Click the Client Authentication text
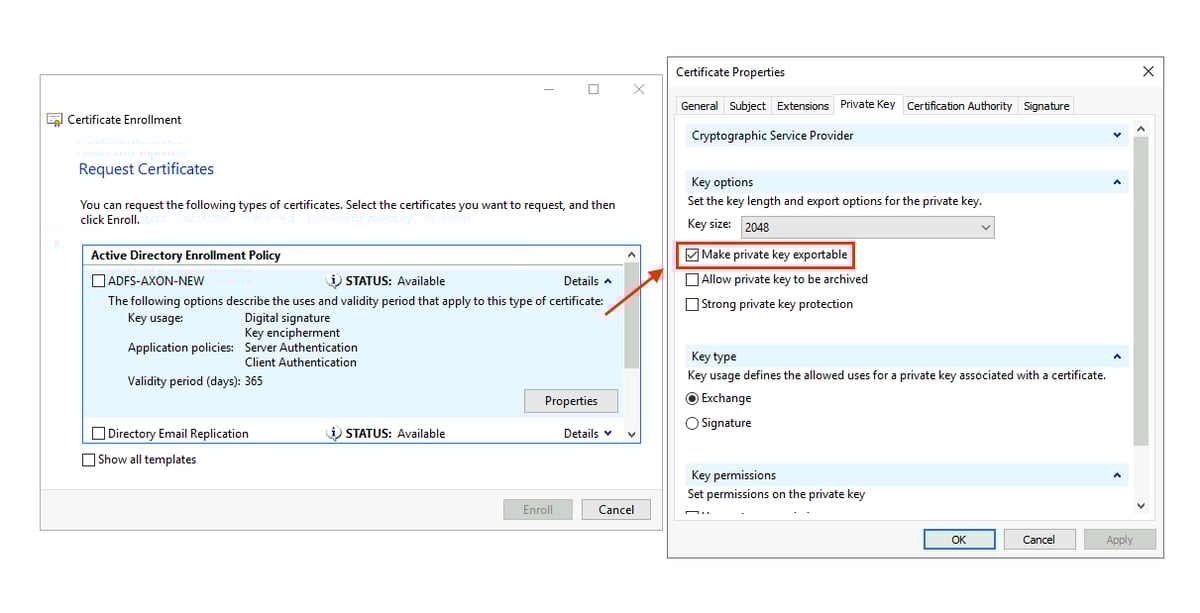Viewport: 1200px width, 613px height. (300, 363)
